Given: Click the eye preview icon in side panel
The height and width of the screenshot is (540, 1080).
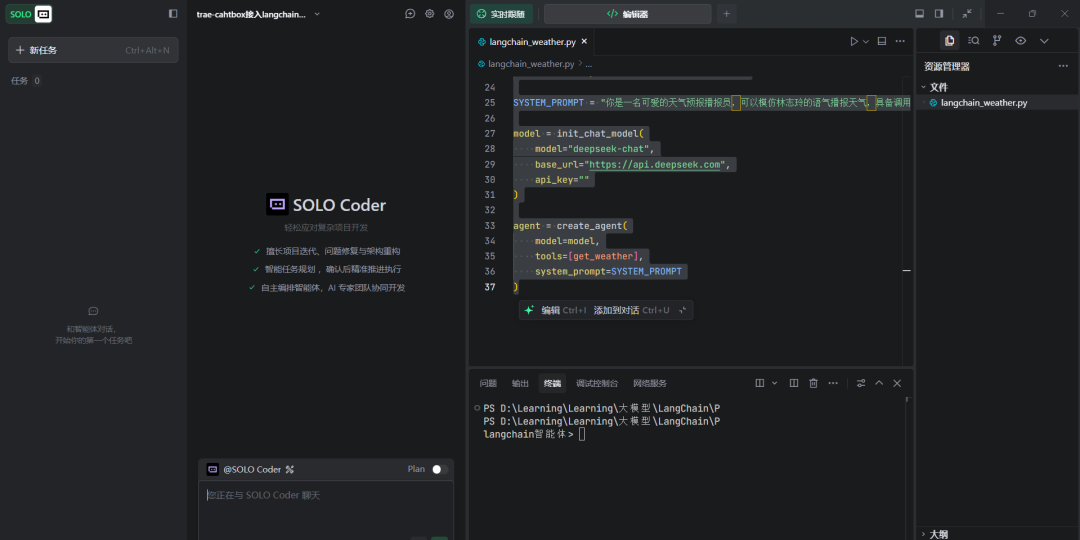Looking at the screenshot, I should [x=1021, y=41].
